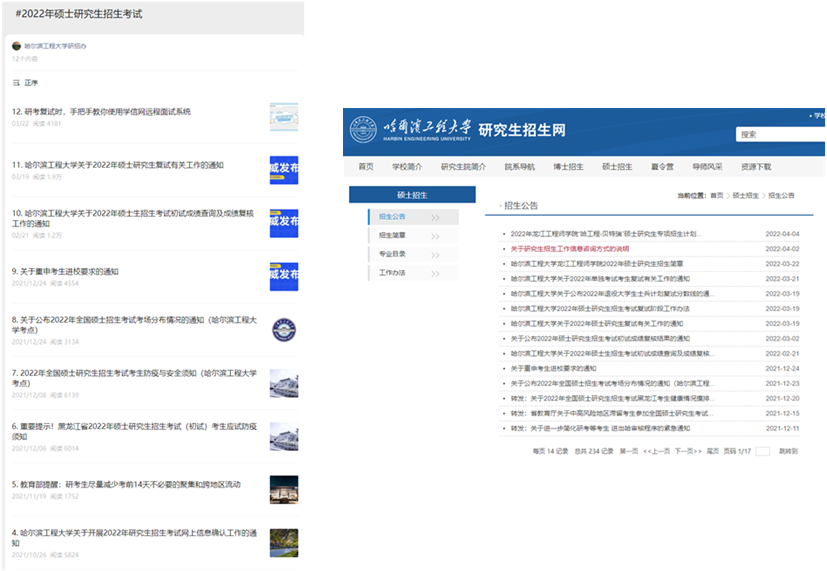Open red notice 关于研究生招生工作信息咨询方式的说明
The image size is (827, 571).
click(x=570, y=249)
